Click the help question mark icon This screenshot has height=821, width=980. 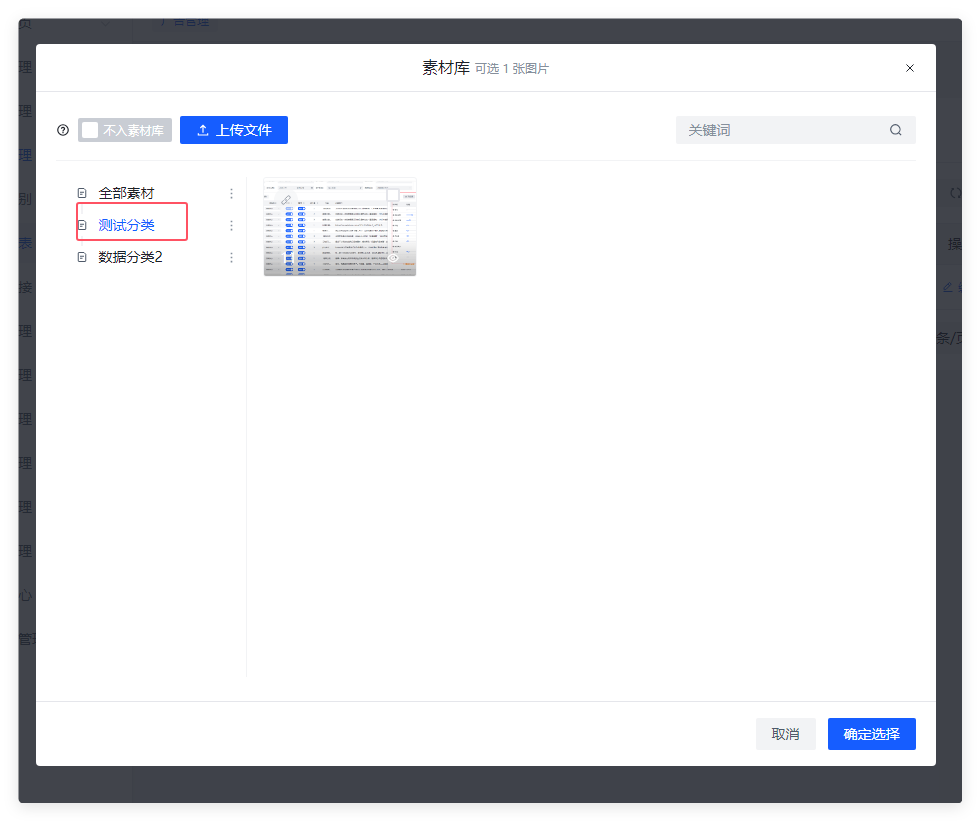pyautogui.click(x=63, y=130)
